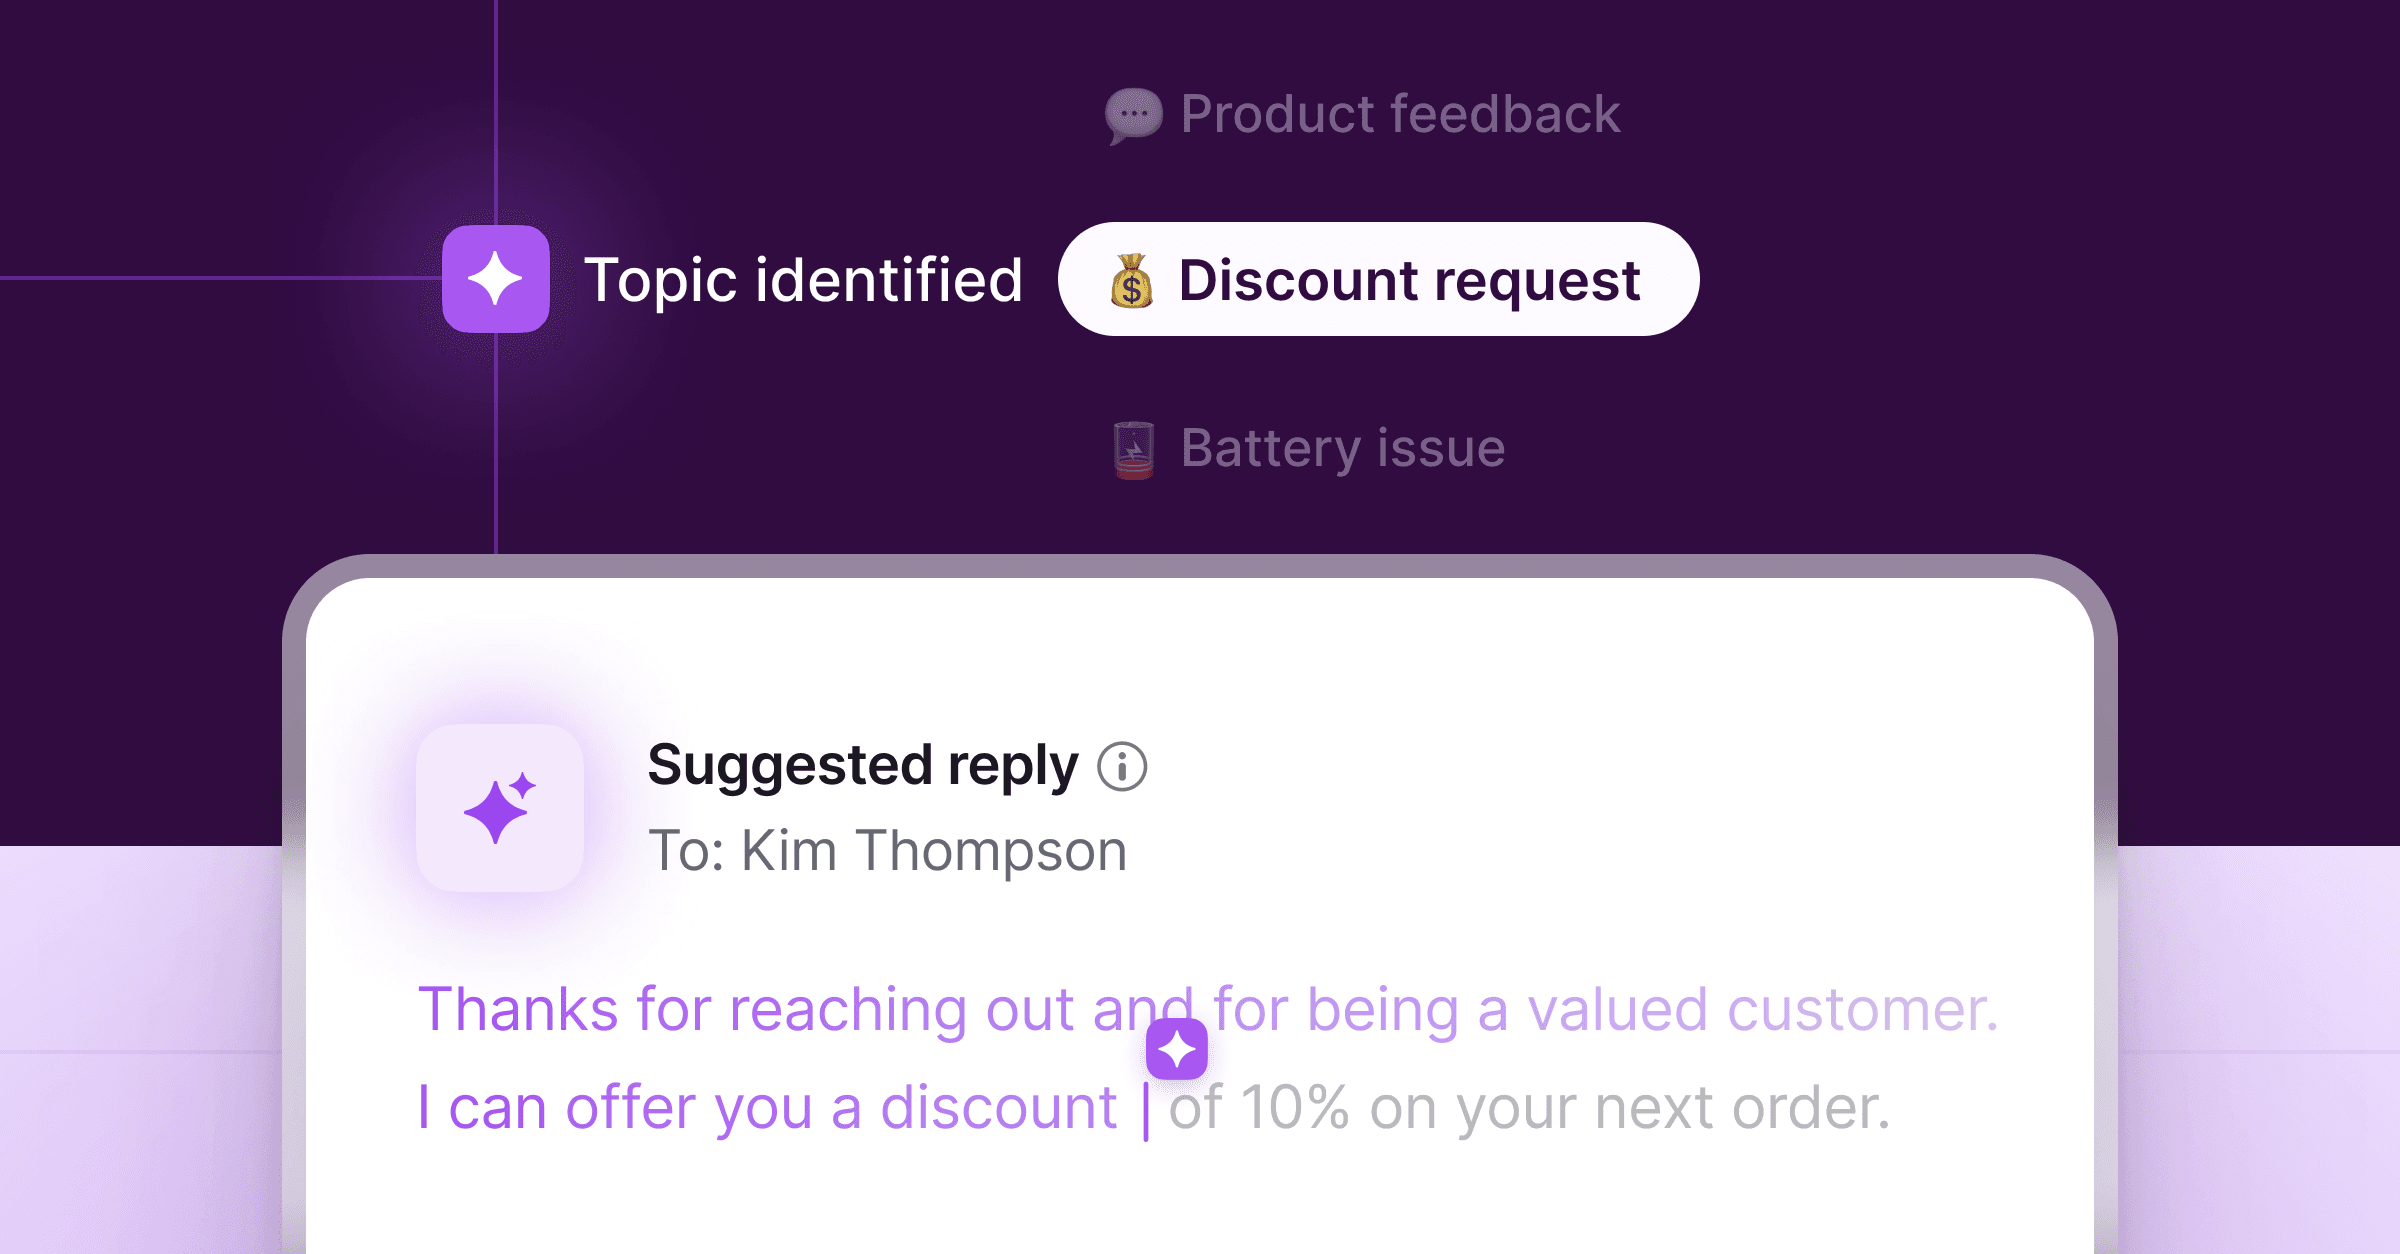Click the money bag emoji icon
Viewport: 2400px width, 1254px height.
click(1132, 281)
